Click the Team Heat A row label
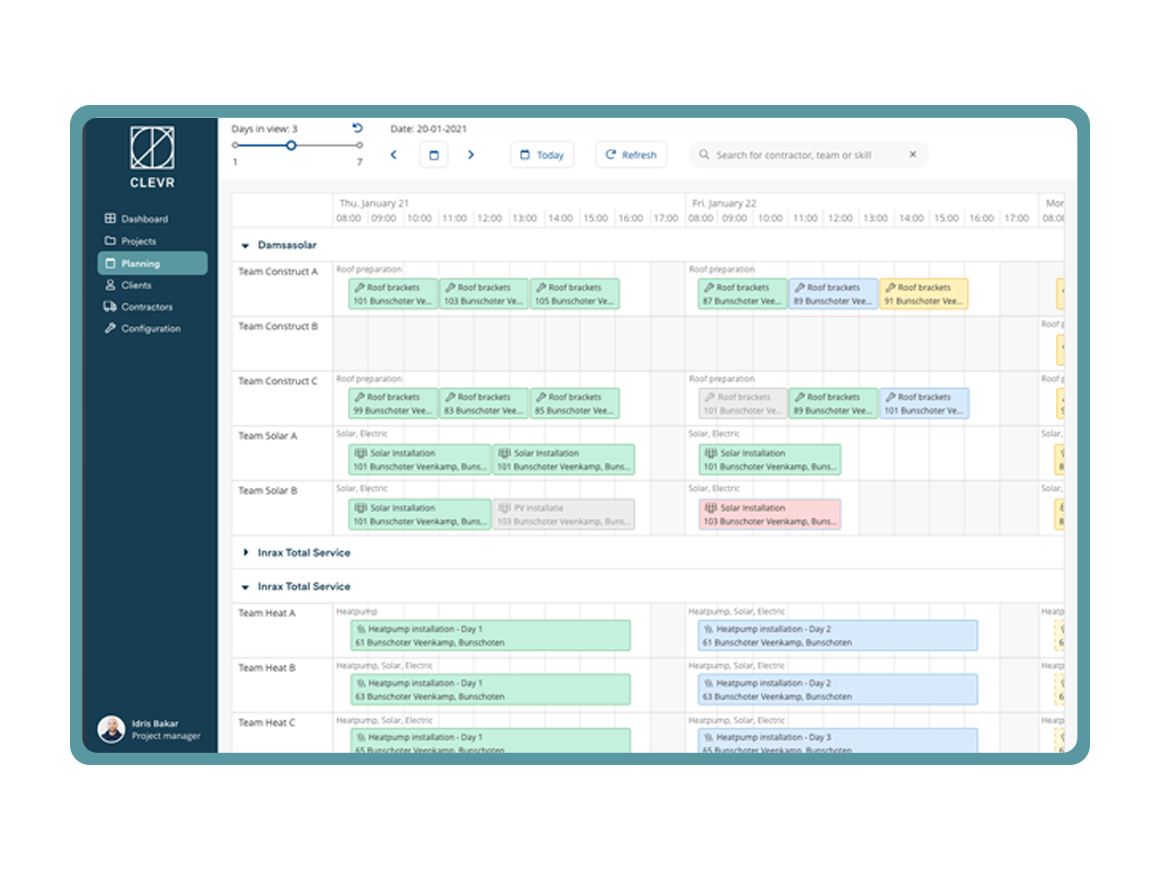 (267, 613)
